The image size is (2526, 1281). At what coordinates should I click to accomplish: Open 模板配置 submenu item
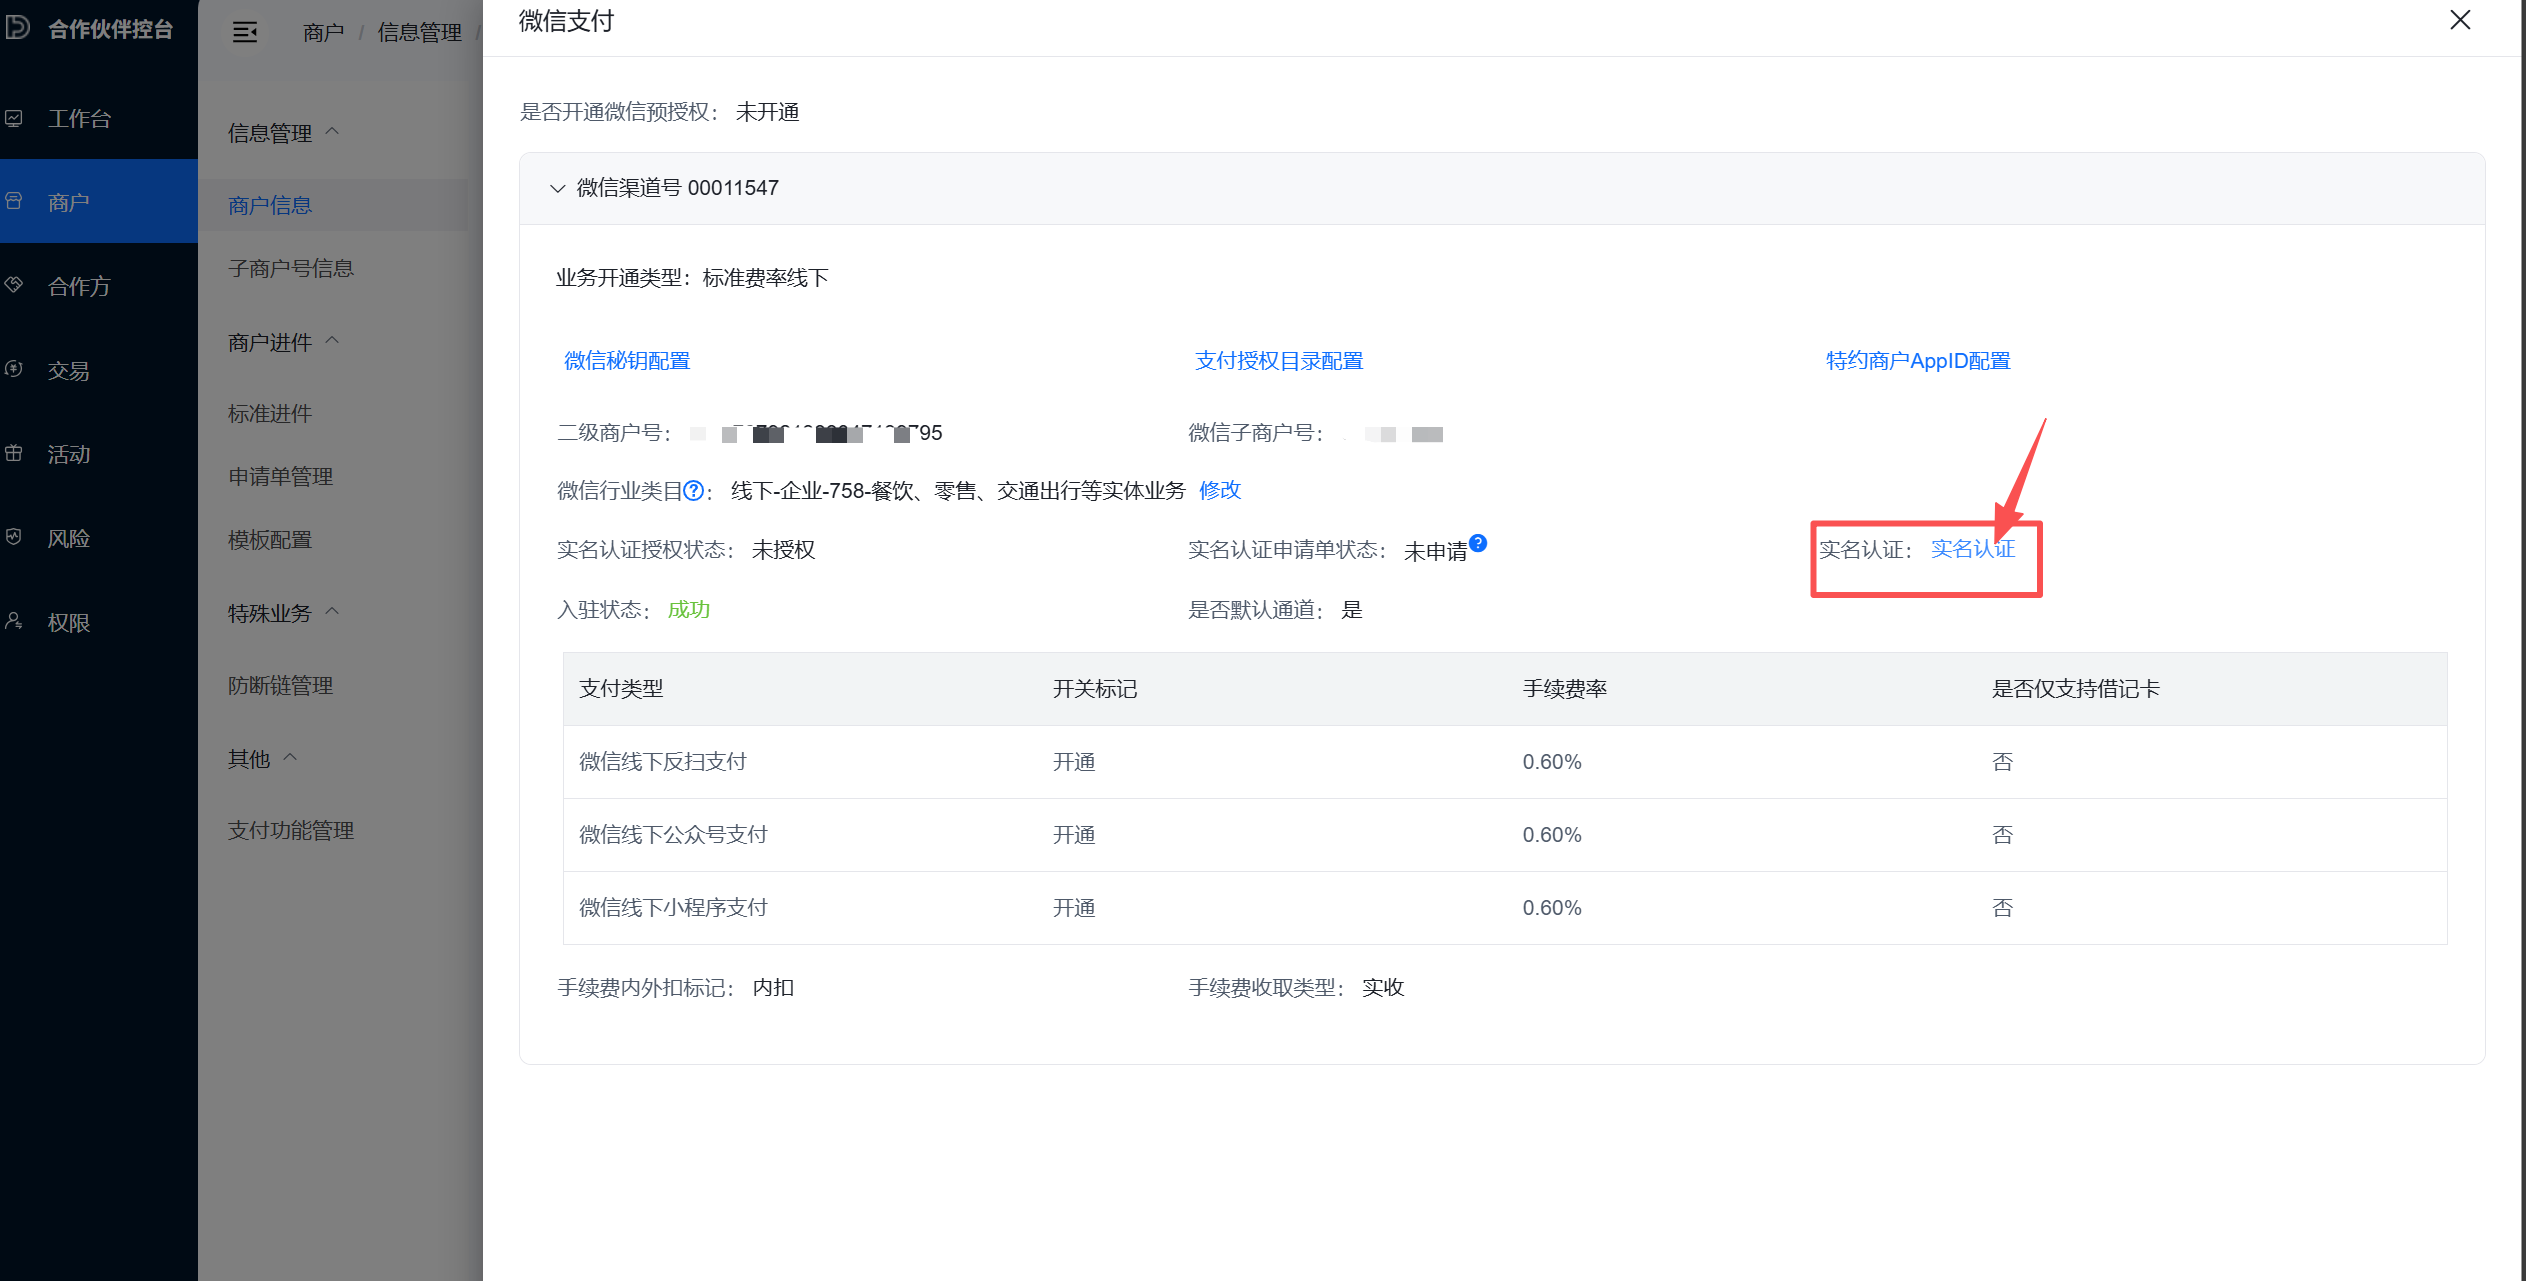click(270, 539)
